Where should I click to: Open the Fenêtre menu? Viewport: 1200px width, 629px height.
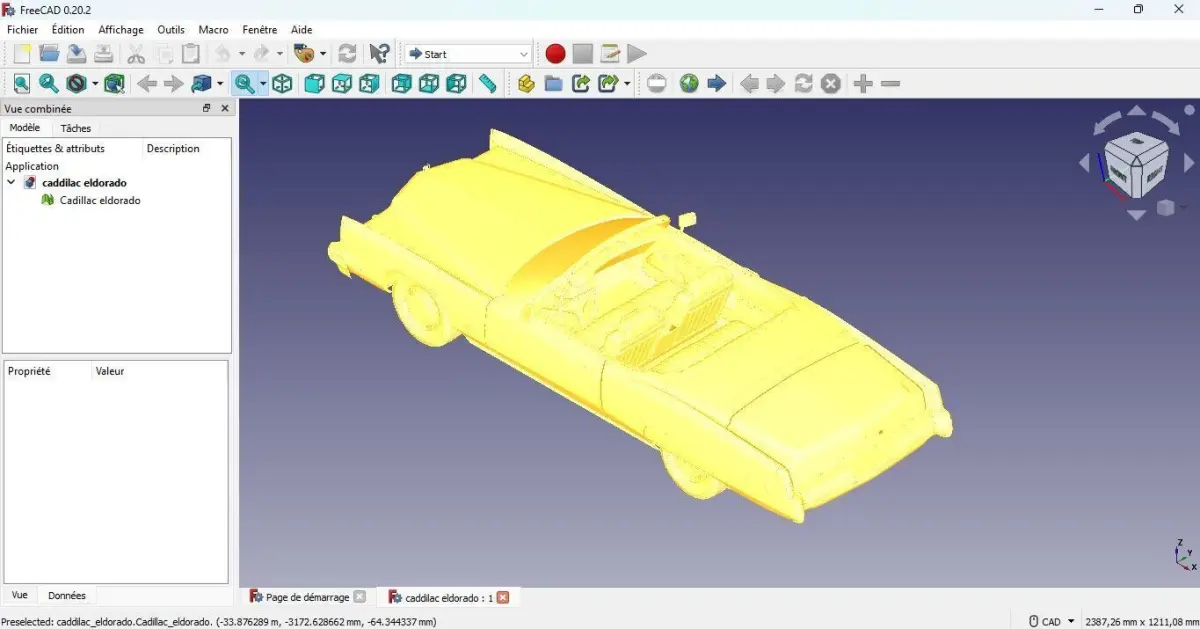click(x=260, y=30)
